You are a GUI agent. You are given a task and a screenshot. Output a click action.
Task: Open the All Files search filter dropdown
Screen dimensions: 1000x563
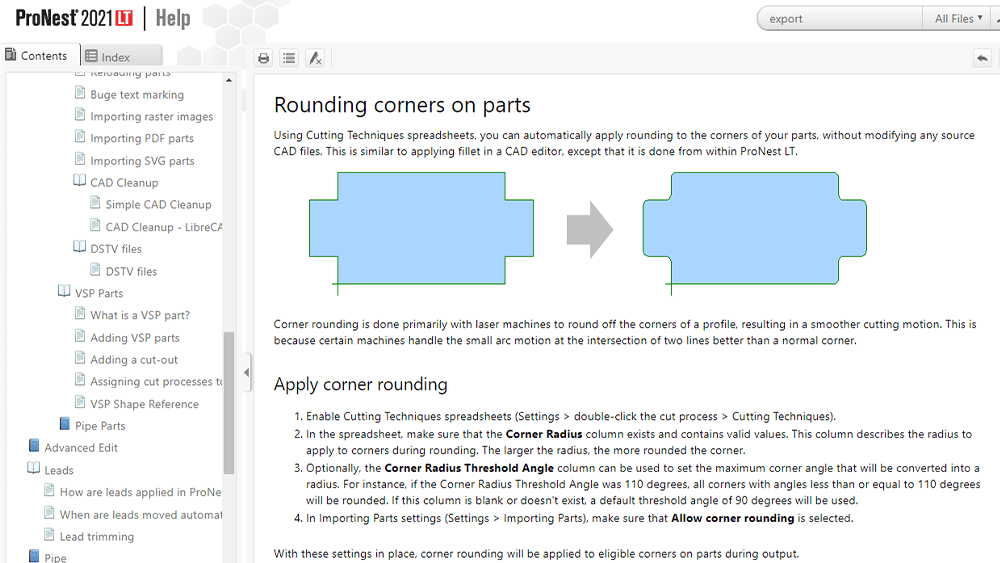click(958, 18)
